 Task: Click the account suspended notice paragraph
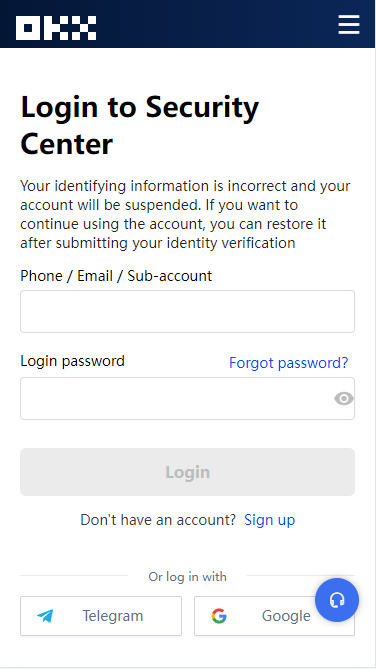[x=185, y=215]
